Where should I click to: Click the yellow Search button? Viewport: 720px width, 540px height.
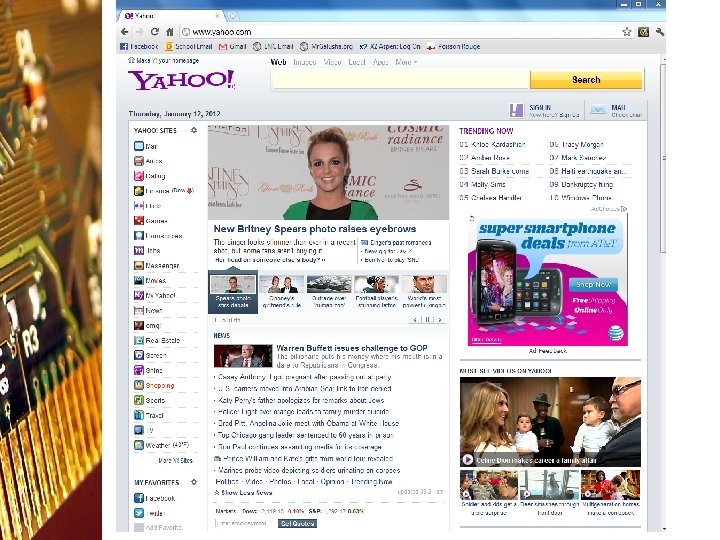coord(586,80)
